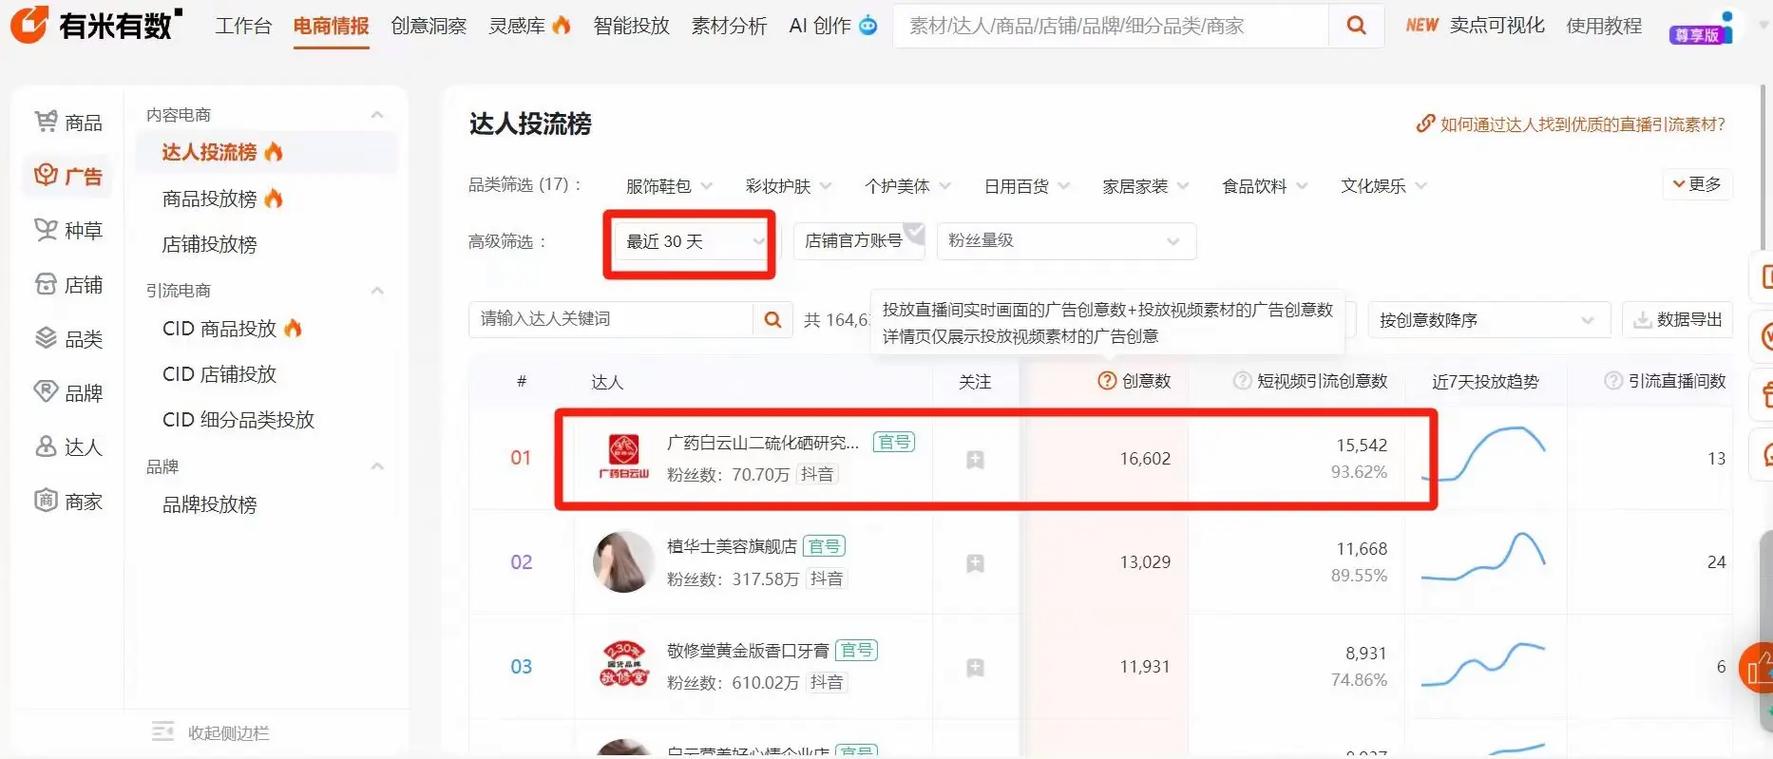Collapse the 内容电商 group

click(x=377, y=115)
